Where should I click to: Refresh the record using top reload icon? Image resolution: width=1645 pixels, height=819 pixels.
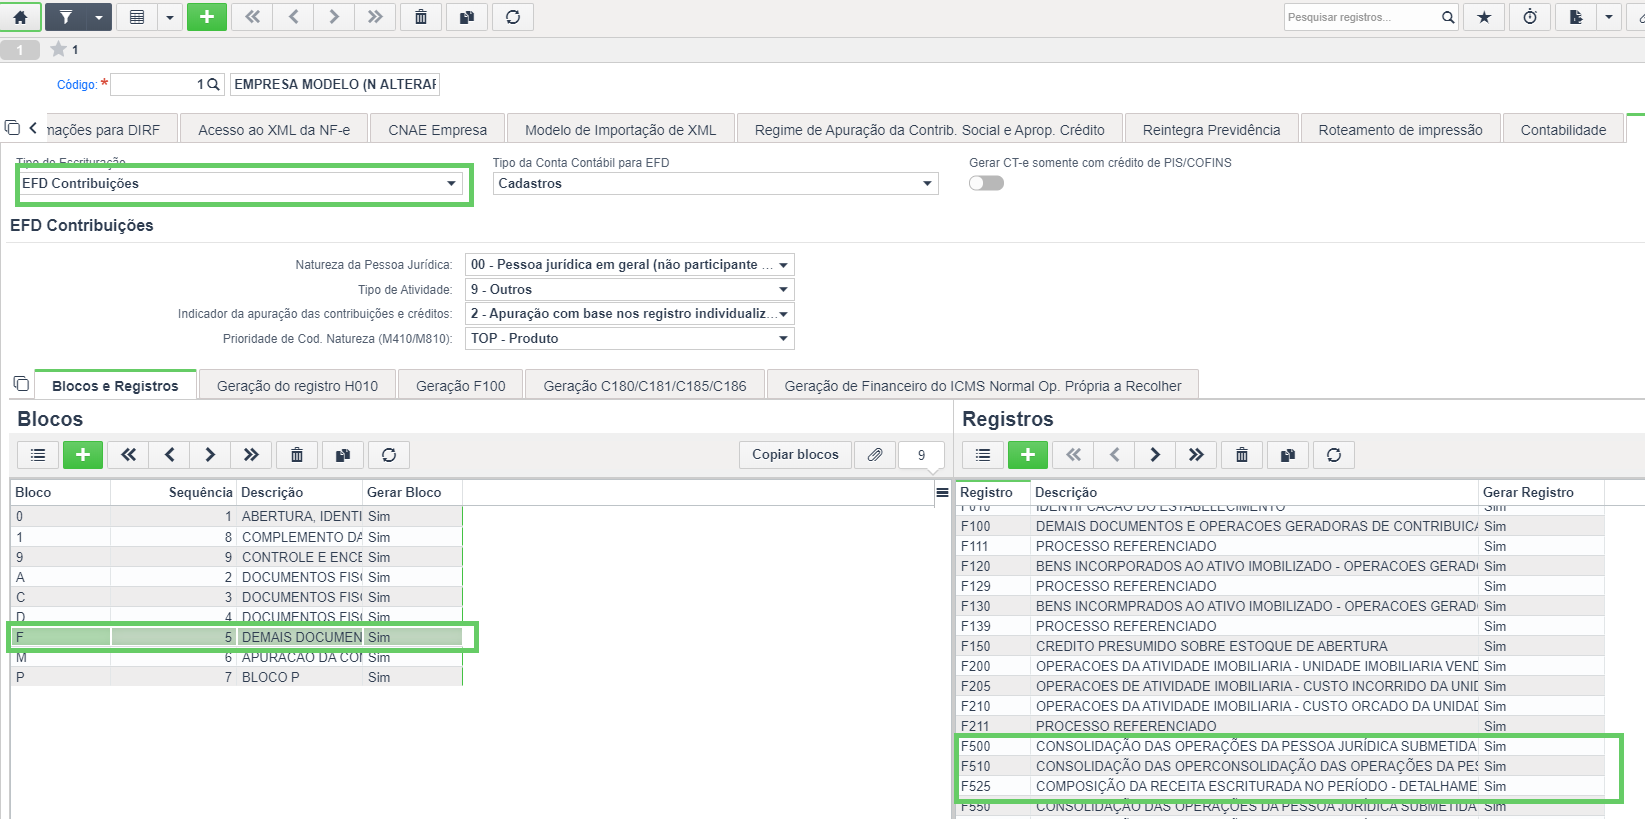click(x=513, y=17)
